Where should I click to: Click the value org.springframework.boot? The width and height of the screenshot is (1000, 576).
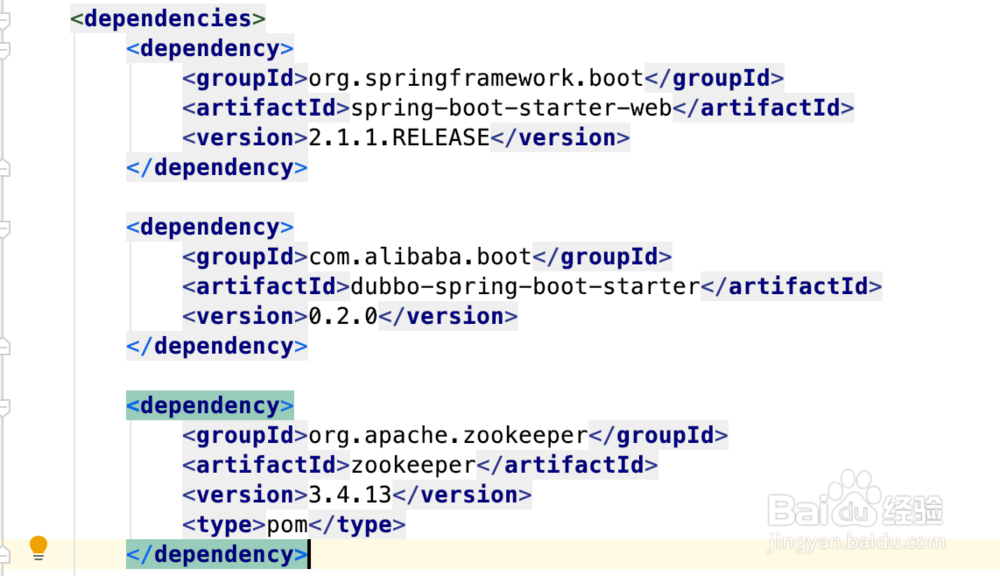[476, 78]
